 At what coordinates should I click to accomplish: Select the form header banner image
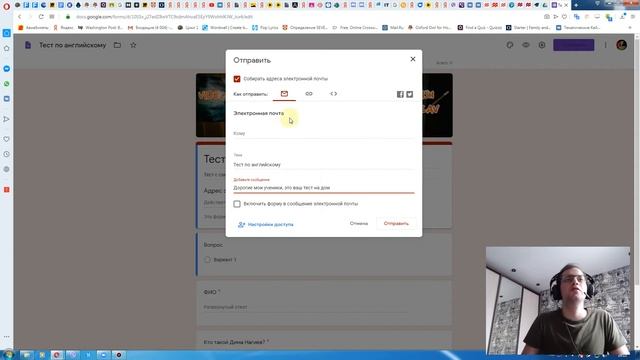[324, 105]
